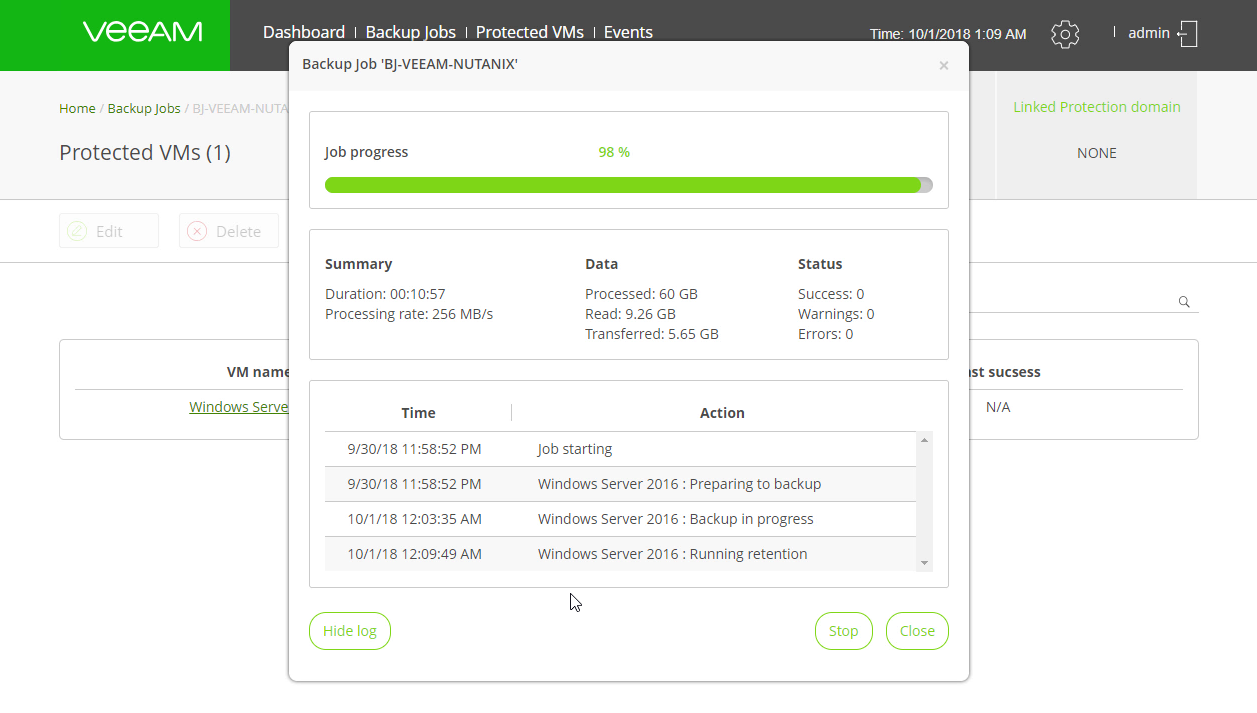Click the time display in header

point(948,34)
